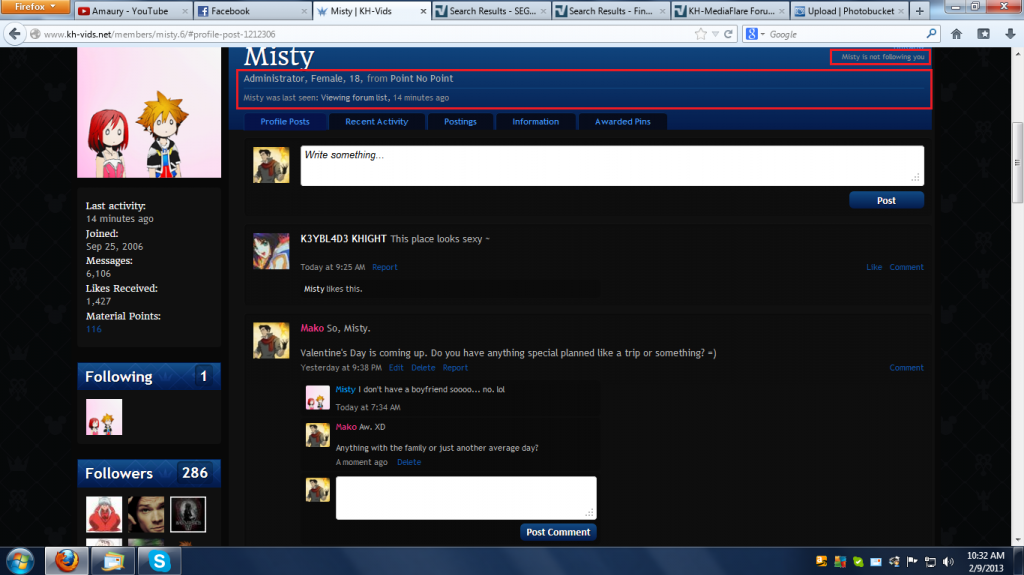Viewport: 1024px width, 575px height.
Task: Click the Post button
Action: click(886, 201)
